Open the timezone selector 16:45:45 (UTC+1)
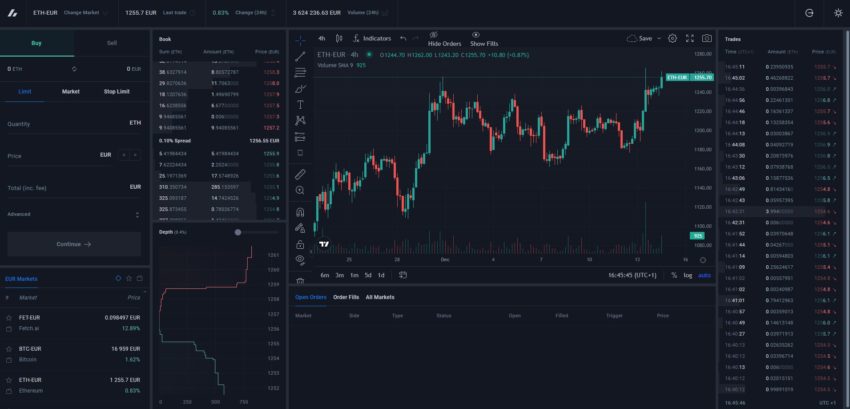The height and width of the screenshot is (409, 850). click(x=632, y=276)
